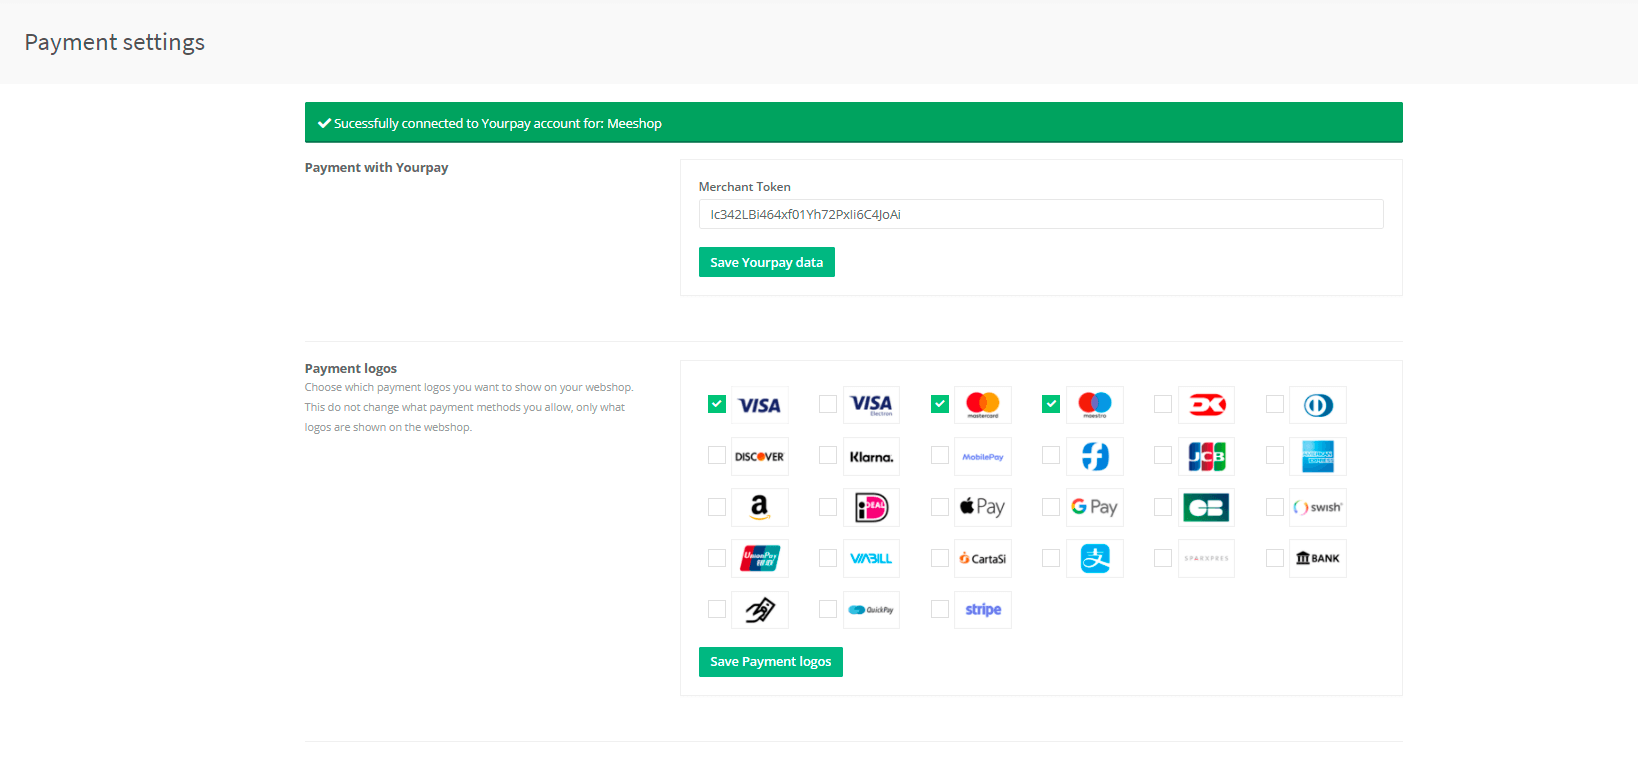The height and width of the screenshot is (768, 1638).
Task: Uncheck the Visa logo checkbox
Action: click(716, 404)
